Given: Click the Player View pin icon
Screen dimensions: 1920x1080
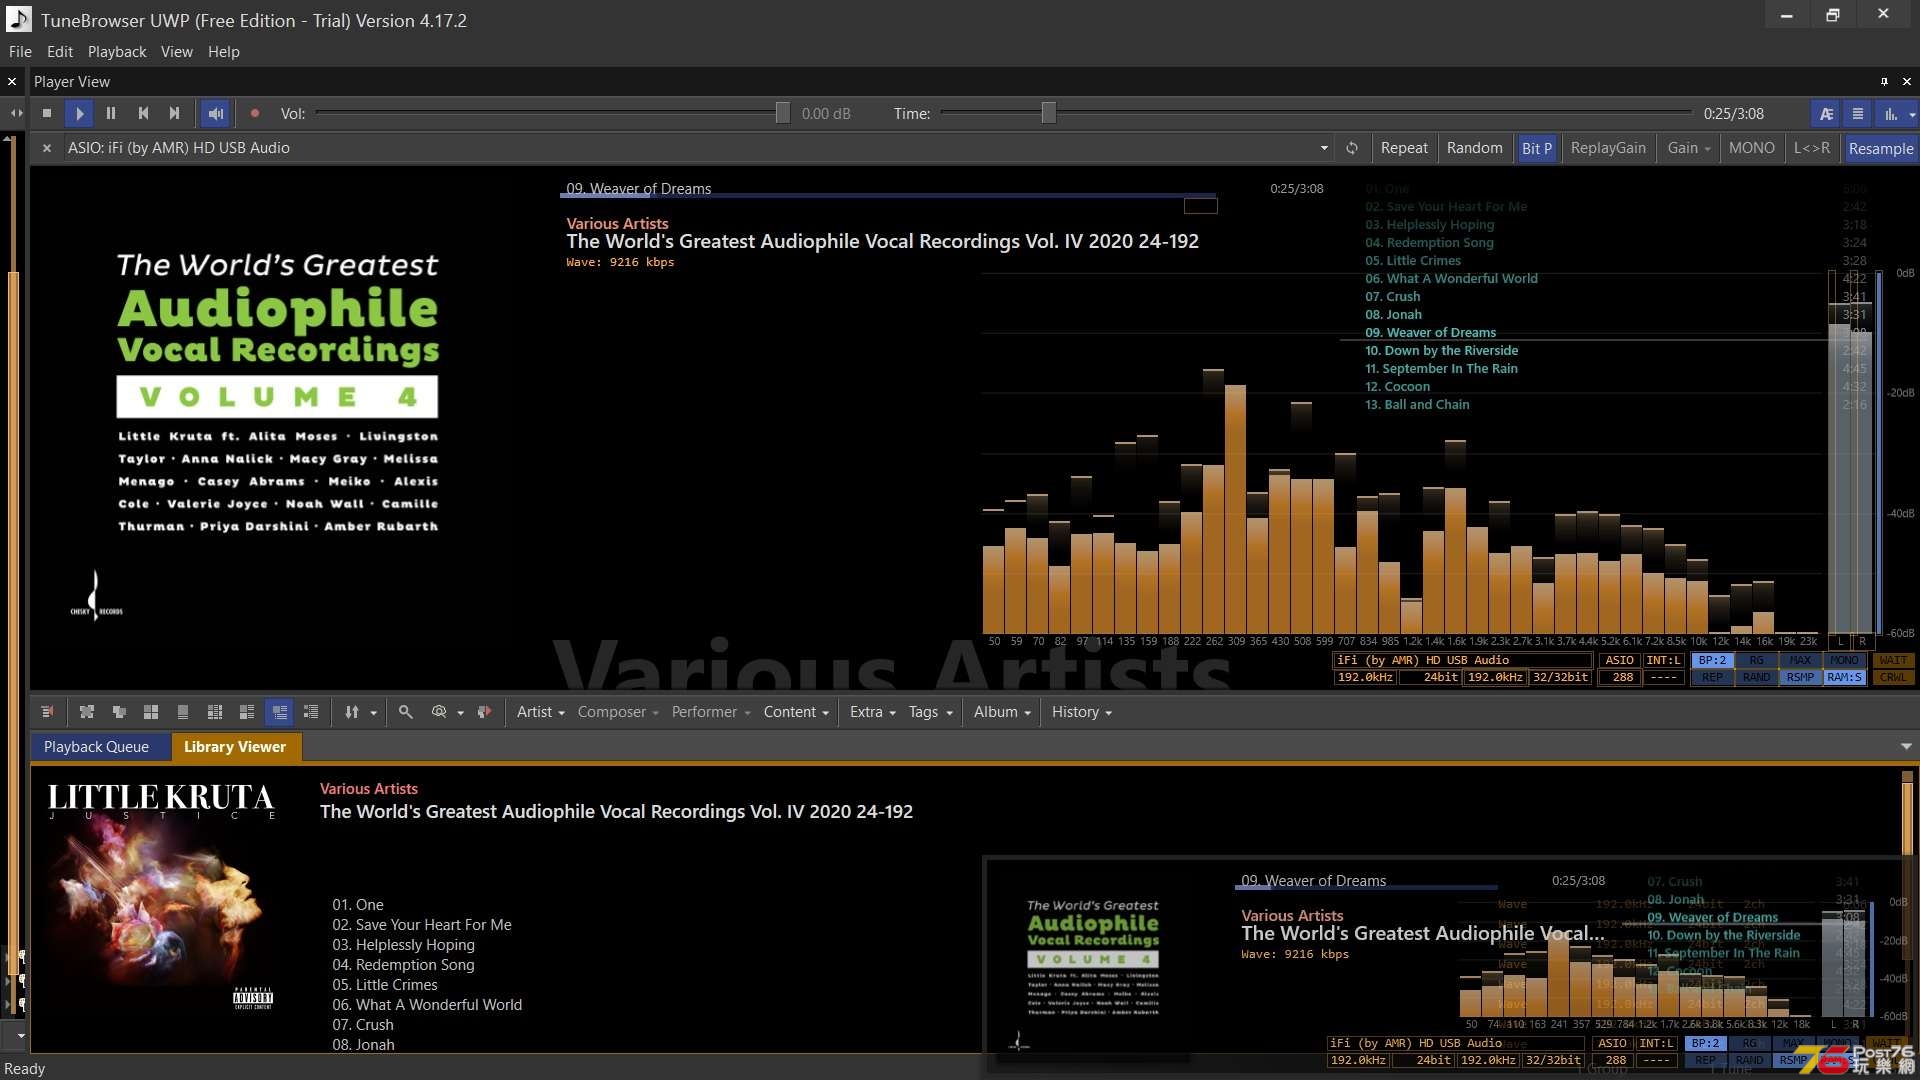Looking at the screenshot, I should click(1884, 82).
